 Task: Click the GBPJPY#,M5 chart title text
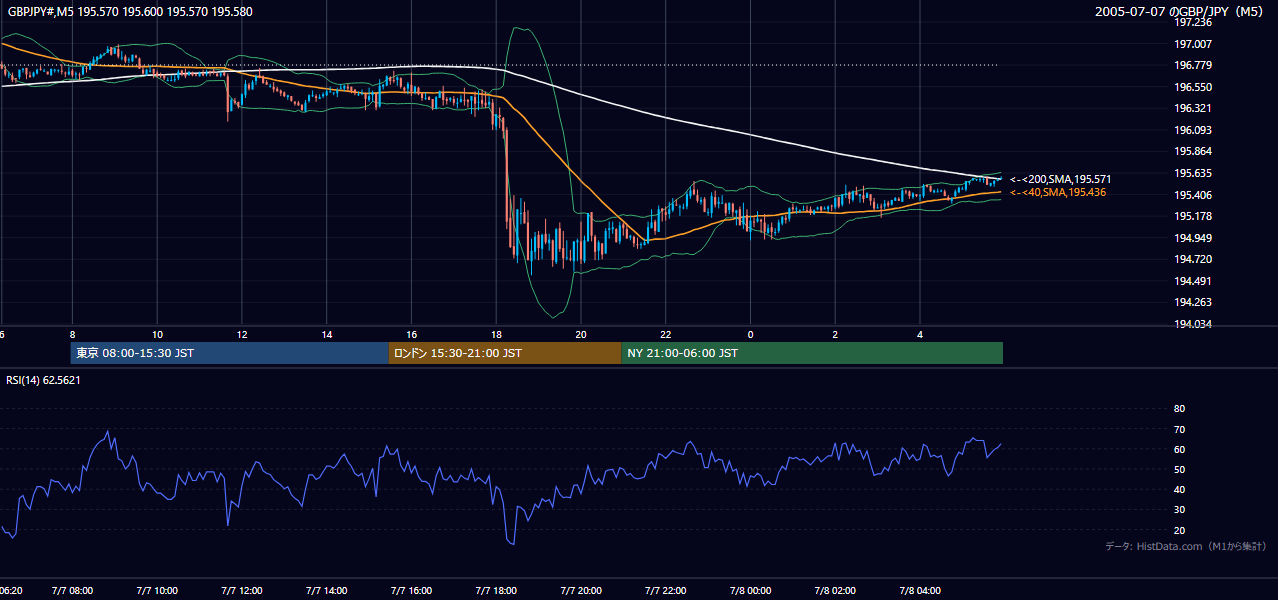point(130,11)
